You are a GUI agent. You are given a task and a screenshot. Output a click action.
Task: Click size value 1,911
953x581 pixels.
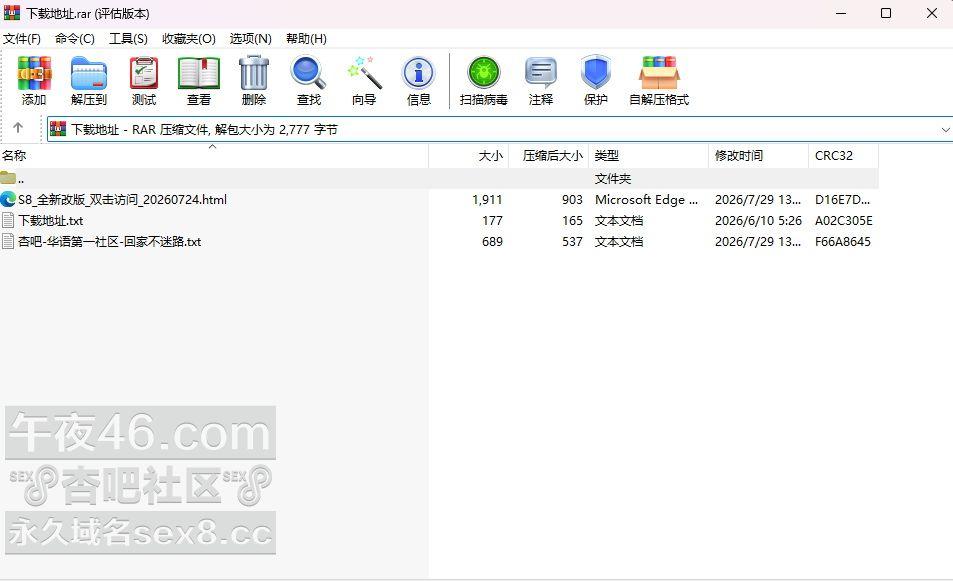[x=487, y=199]
